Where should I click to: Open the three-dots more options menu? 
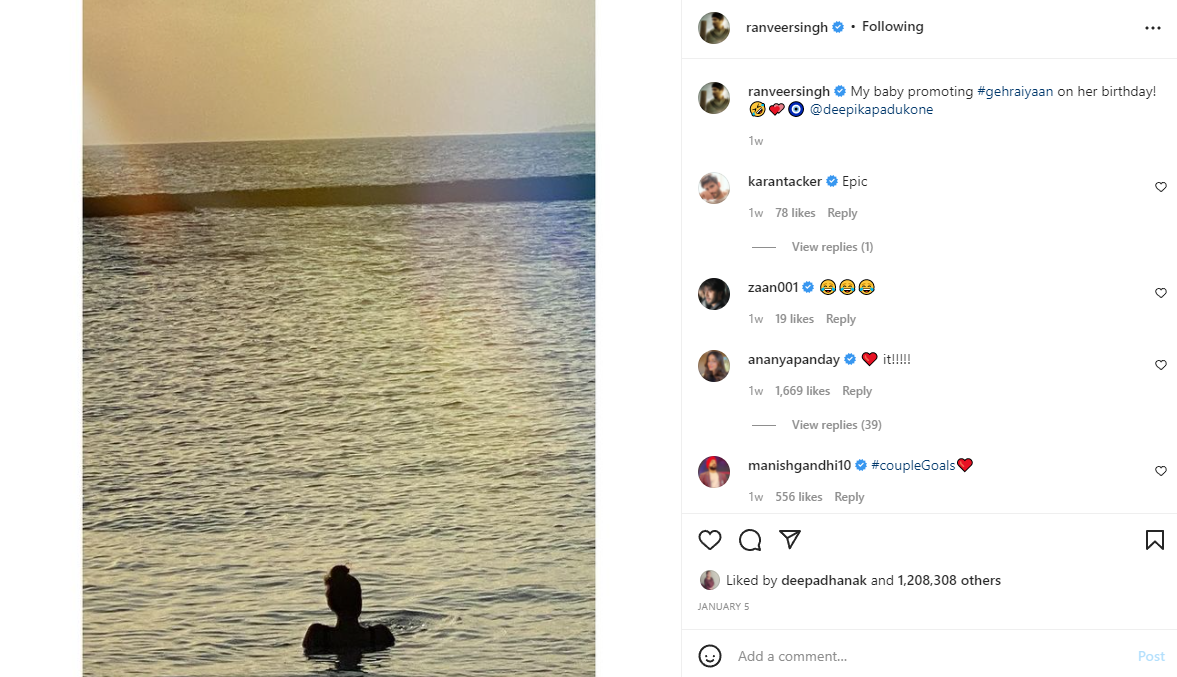(x=1153, y=28)
